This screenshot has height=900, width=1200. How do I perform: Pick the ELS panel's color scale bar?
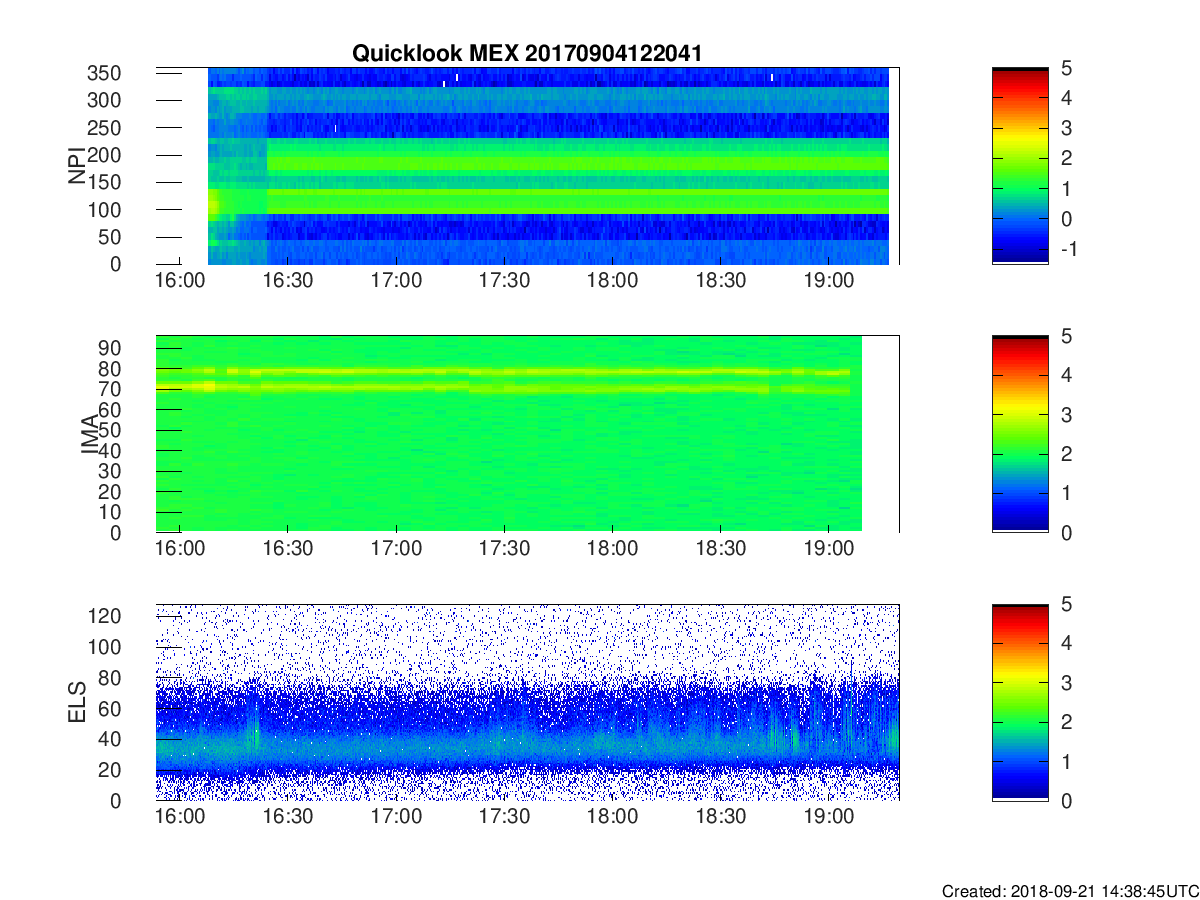[1020, 702]
